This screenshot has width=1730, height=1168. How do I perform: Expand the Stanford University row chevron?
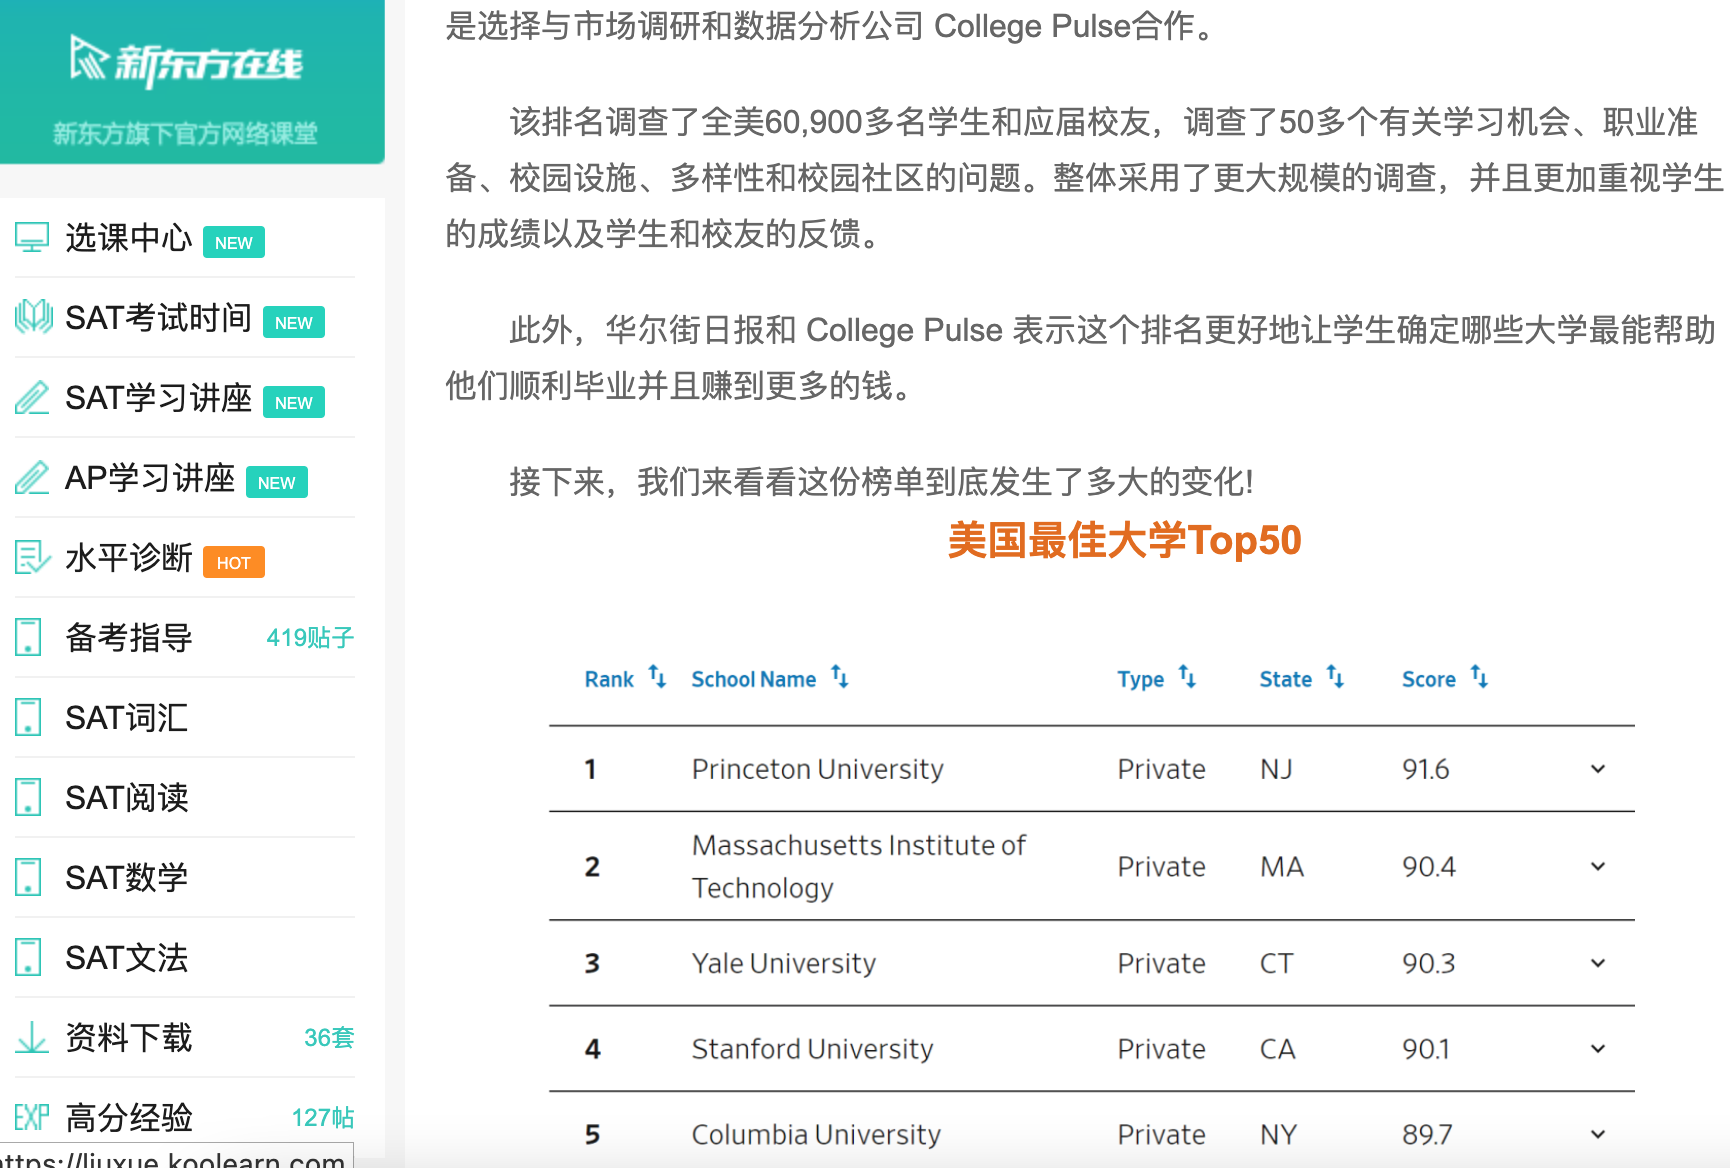pos(1598,1049)
